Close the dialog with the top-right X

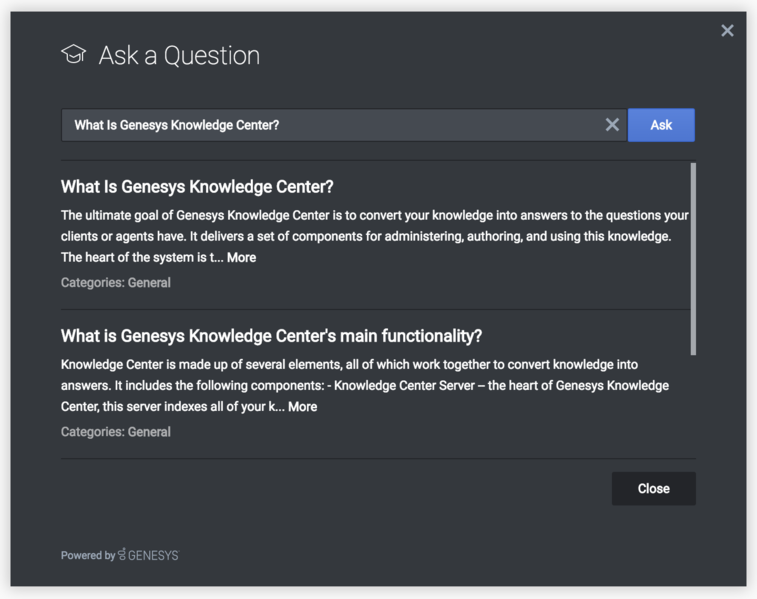click(x=727, y=31)
